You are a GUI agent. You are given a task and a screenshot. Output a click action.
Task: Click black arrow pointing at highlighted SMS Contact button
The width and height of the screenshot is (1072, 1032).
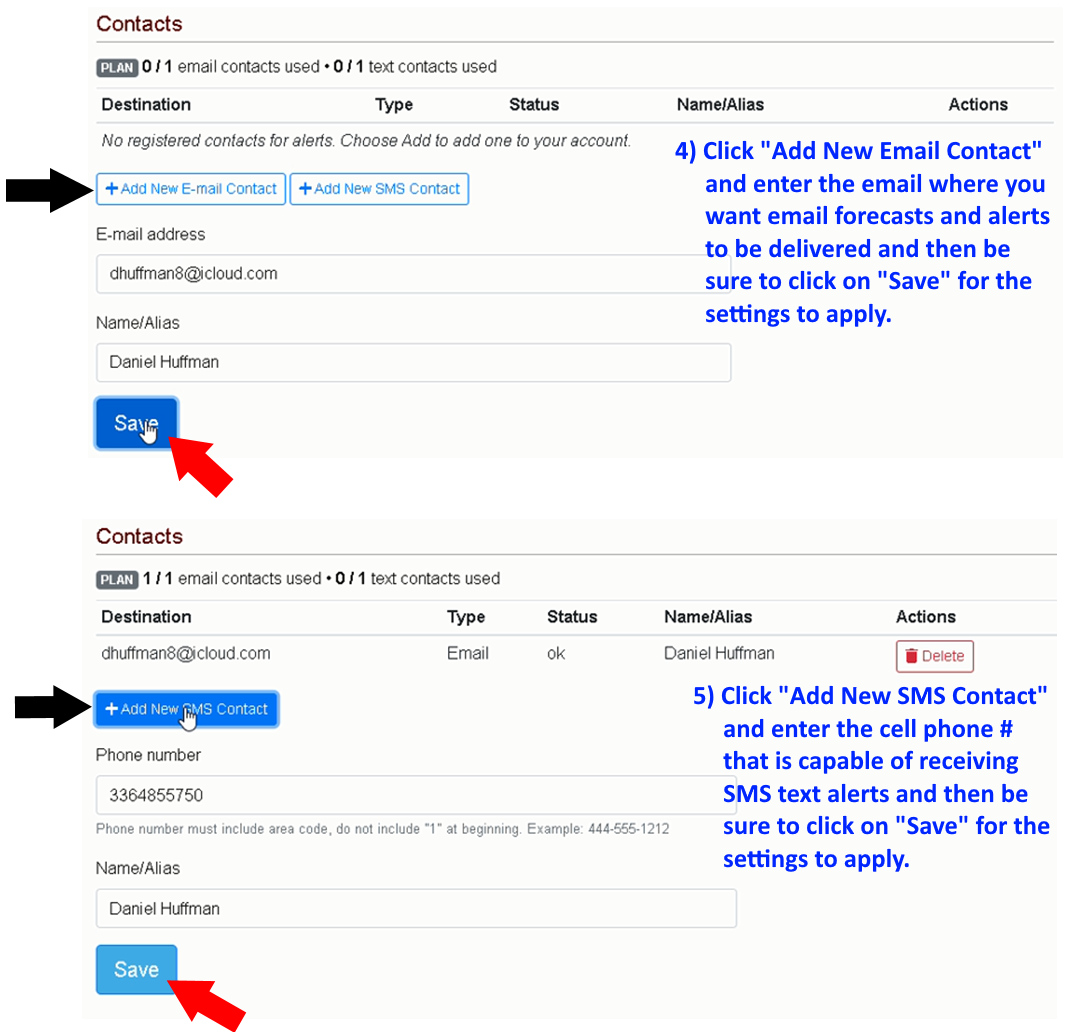(x=52, y=708)
